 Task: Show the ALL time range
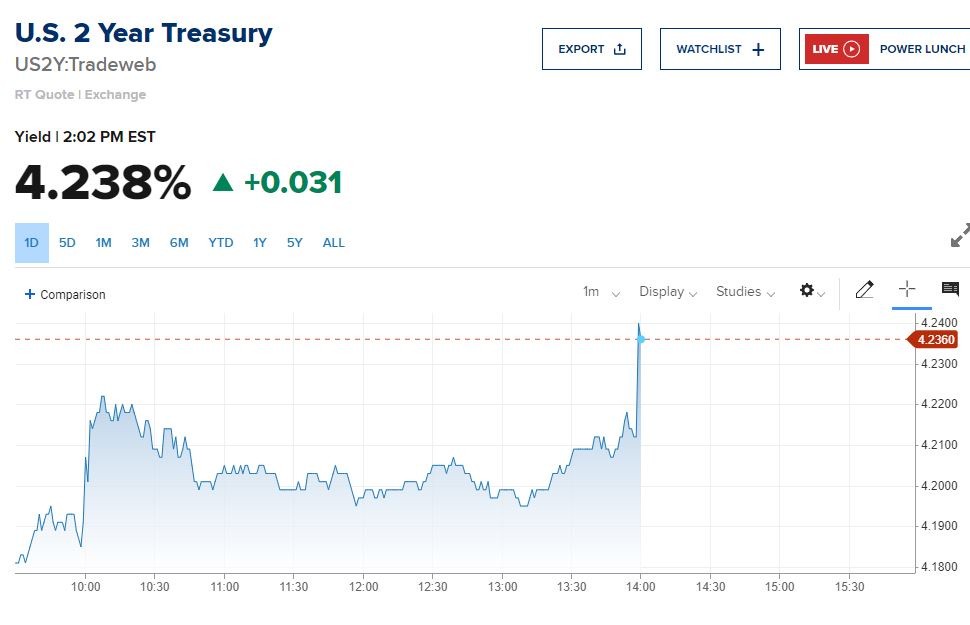click(334, 243)
